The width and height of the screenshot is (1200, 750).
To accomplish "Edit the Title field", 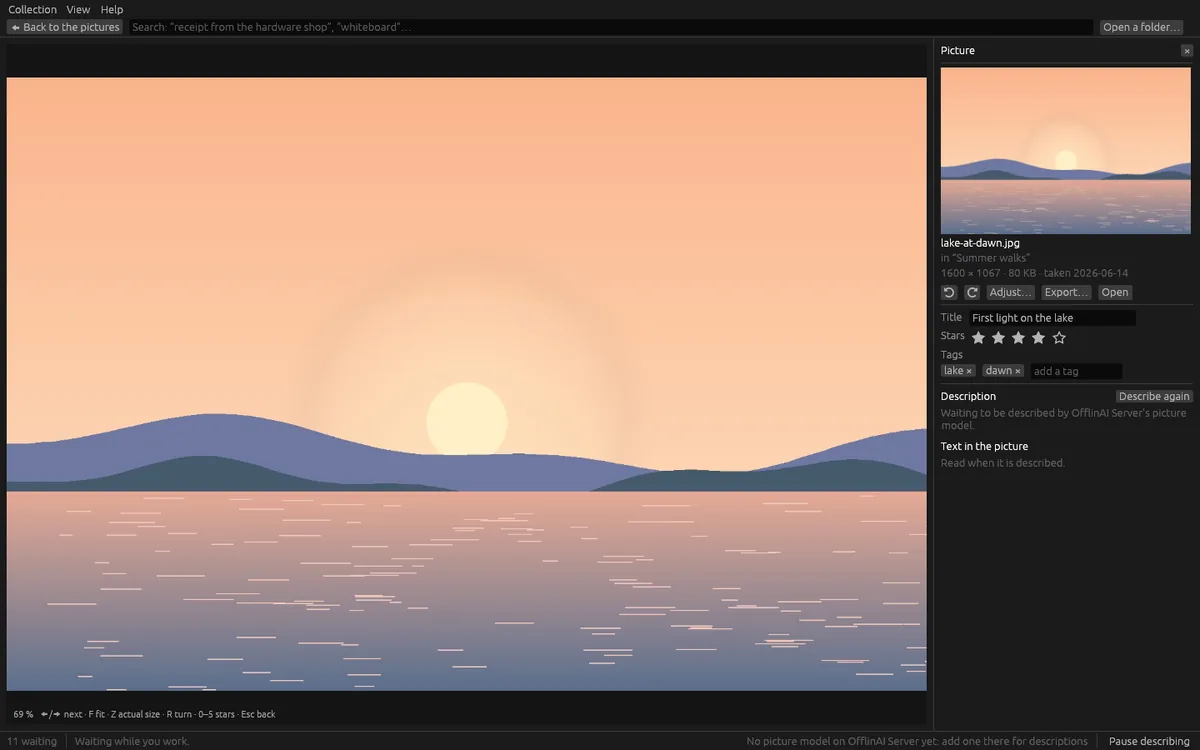I will click(x=1052, y=318).
